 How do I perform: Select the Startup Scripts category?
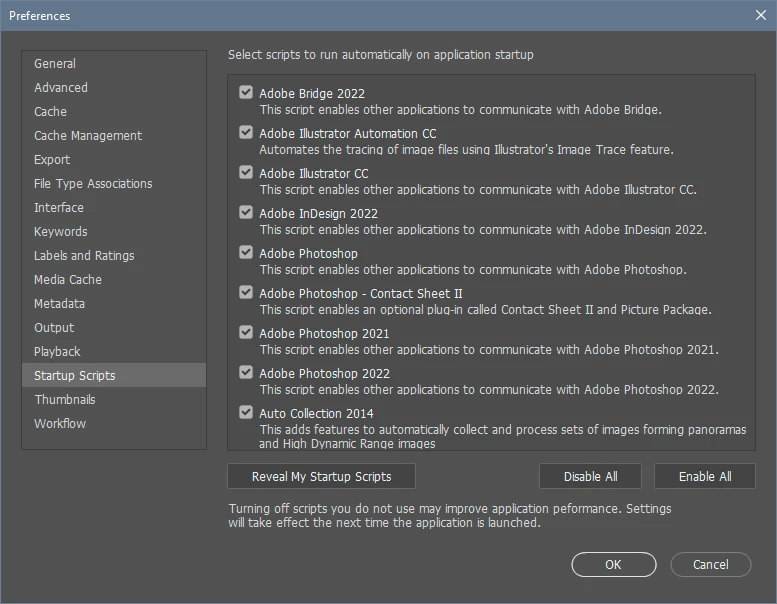(x=114, y=376)
